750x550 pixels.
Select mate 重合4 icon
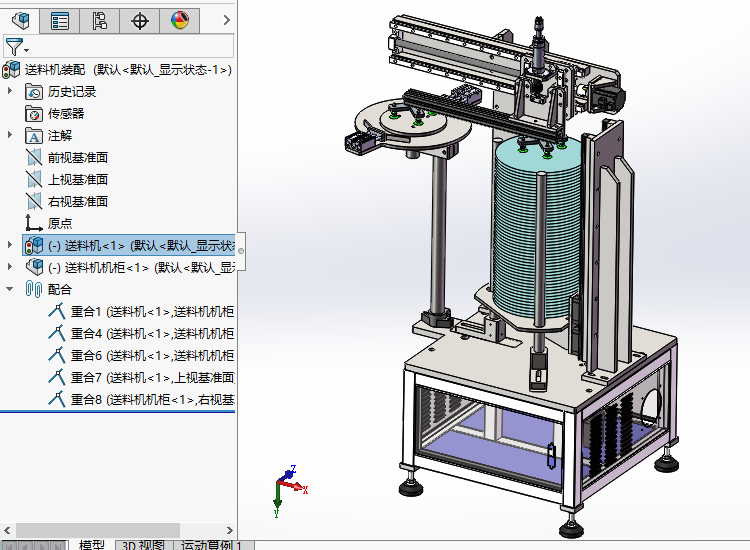[x=56, y=333]
